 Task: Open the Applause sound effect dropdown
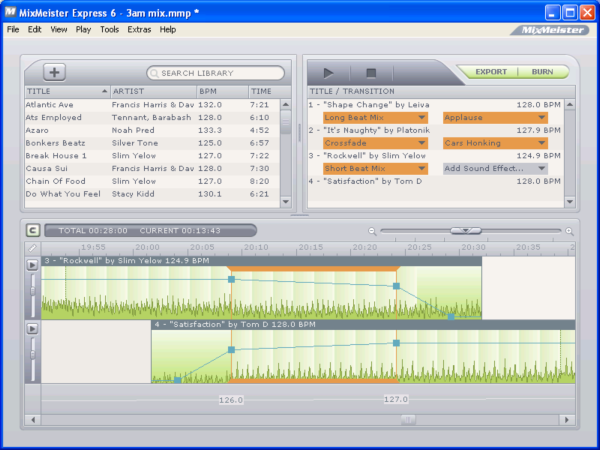click(495, 117)
